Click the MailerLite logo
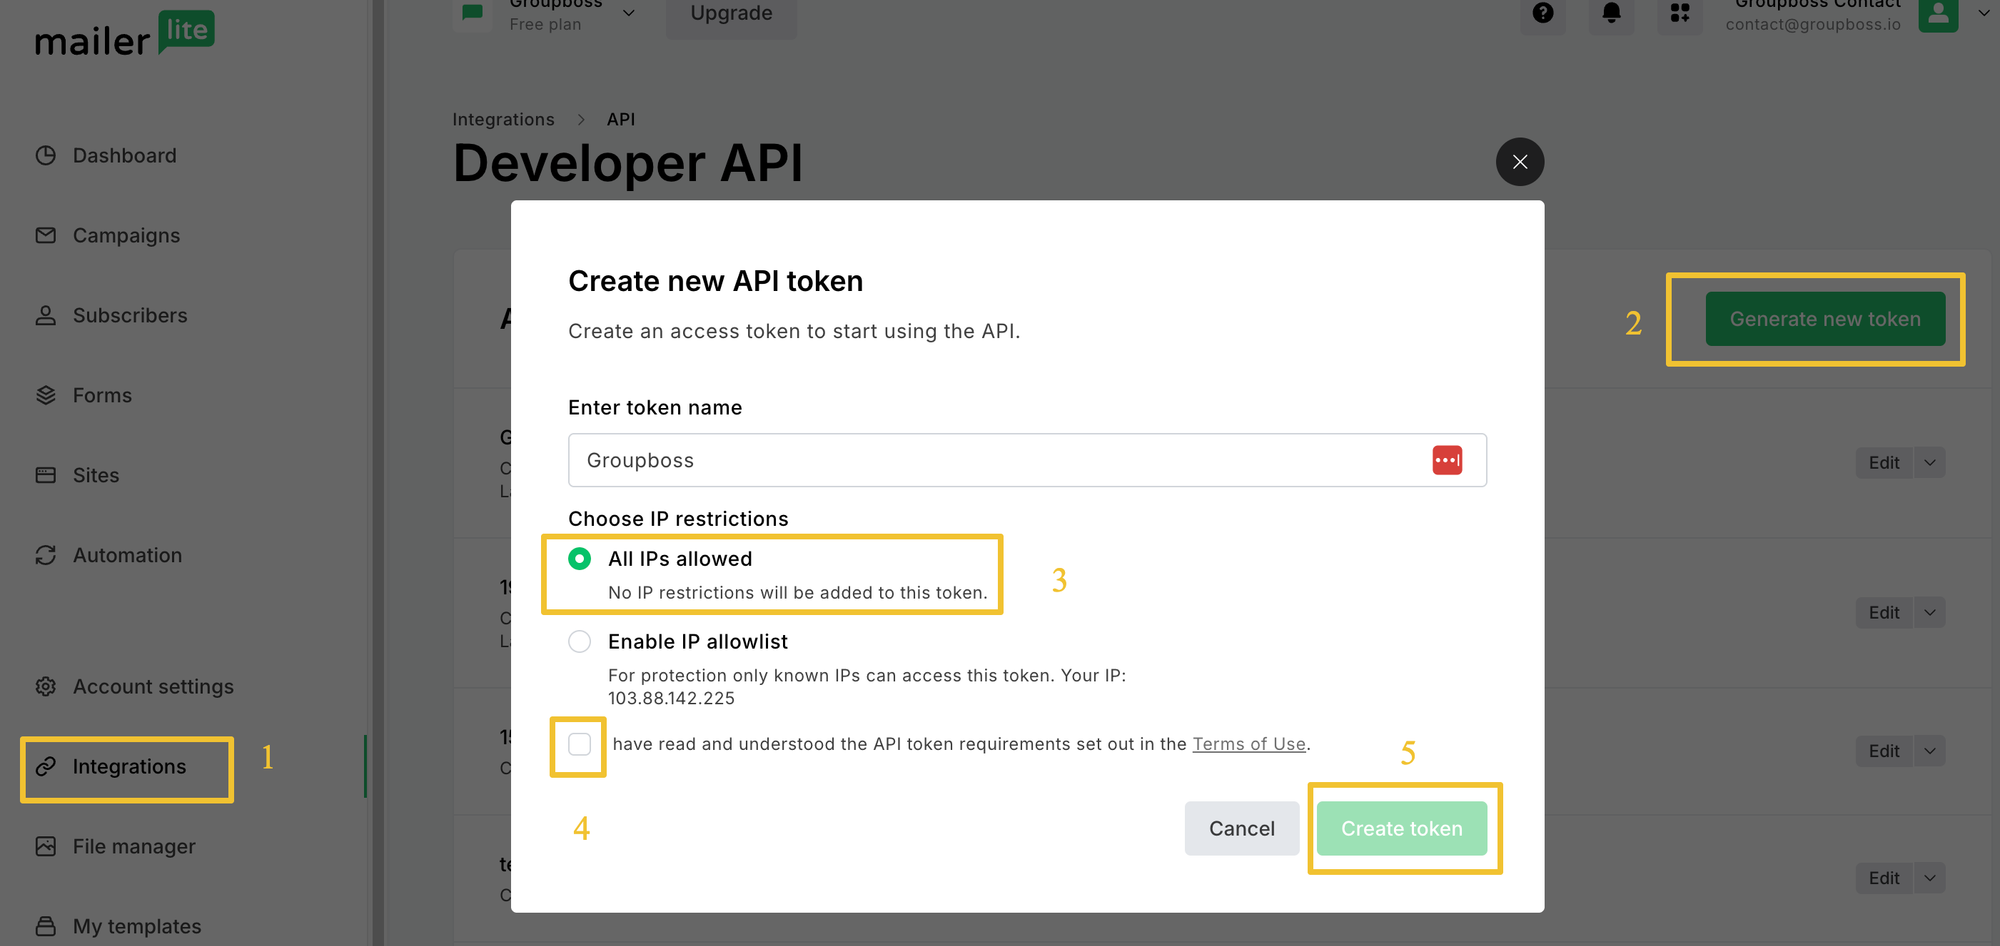 coord(124,34)
